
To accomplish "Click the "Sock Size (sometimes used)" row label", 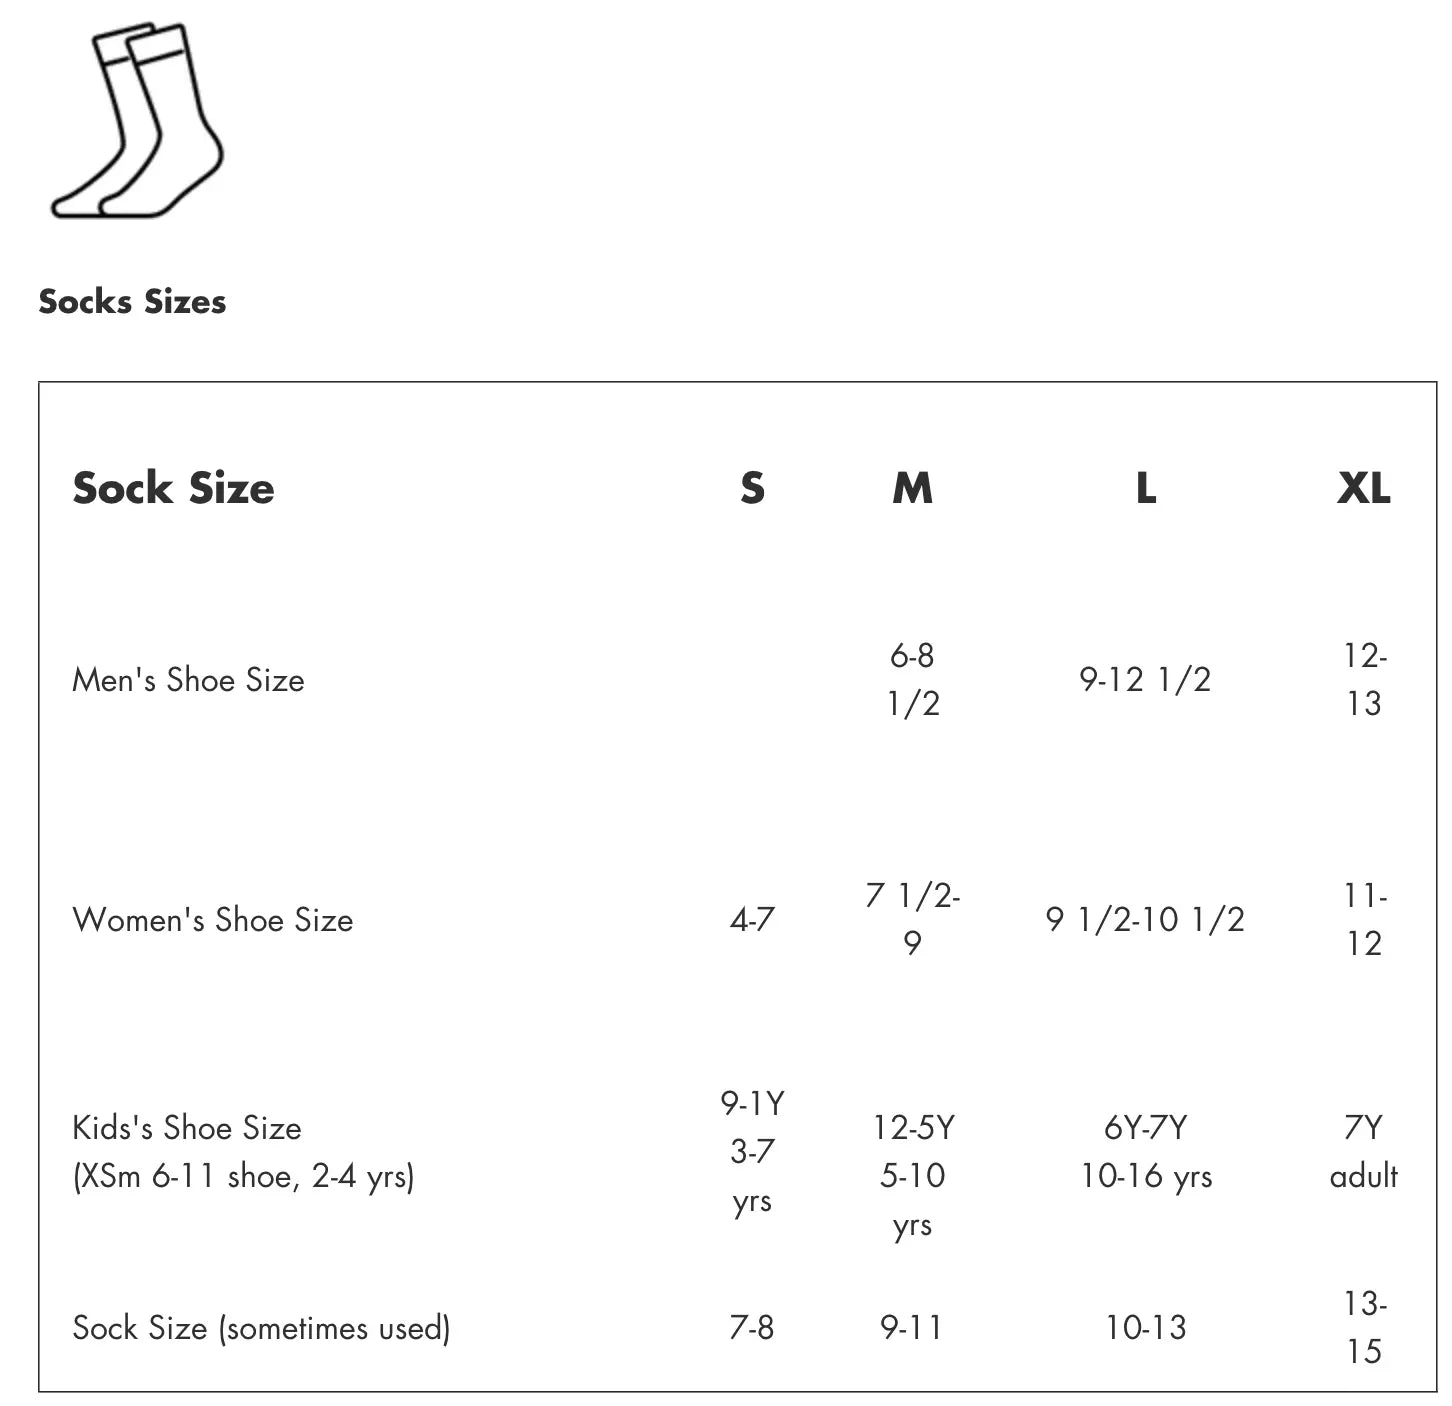I will (x=261, y=1328).
